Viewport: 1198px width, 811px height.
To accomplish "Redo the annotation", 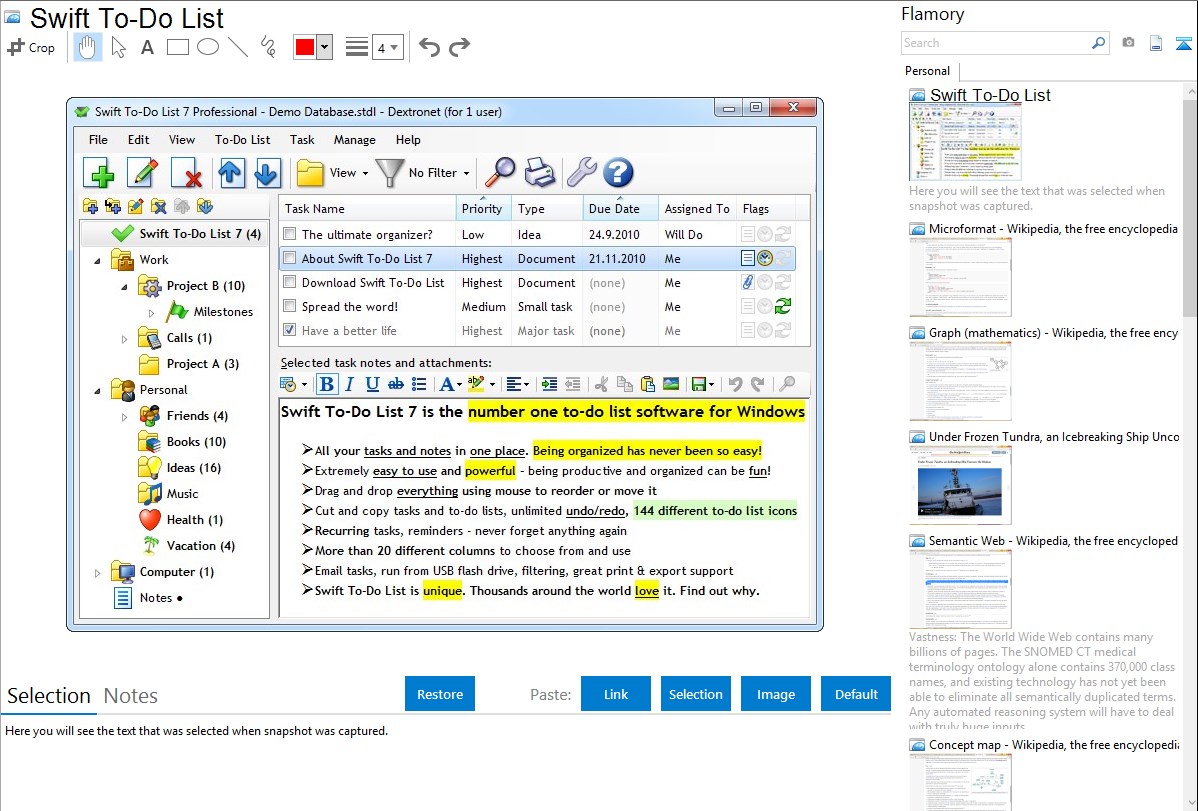I will [x=459, y=47].
